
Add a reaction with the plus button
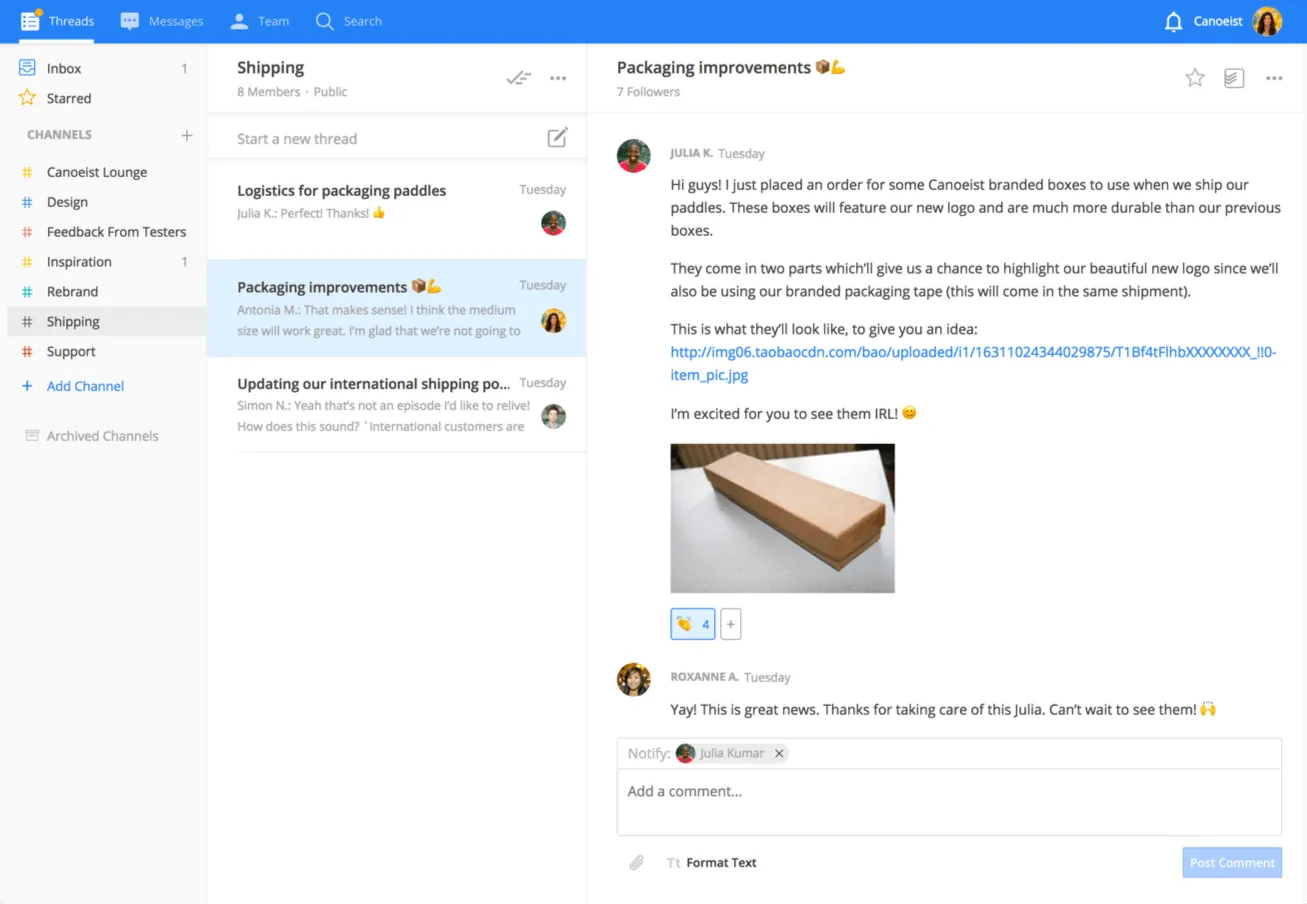click(x=730, y=624)
